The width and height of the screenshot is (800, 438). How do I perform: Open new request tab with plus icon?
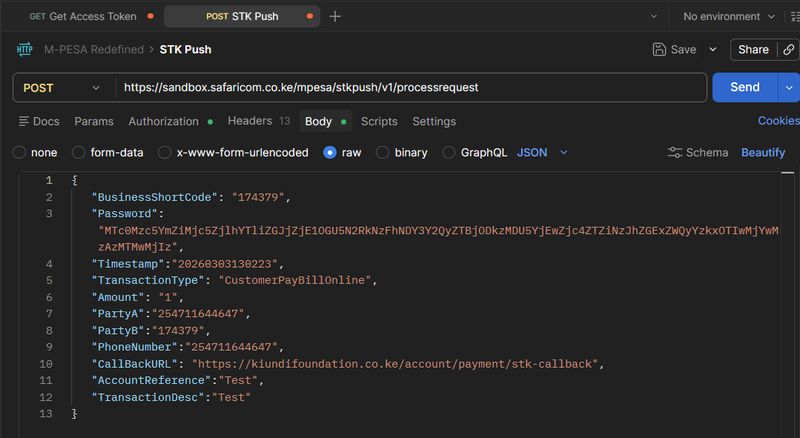335,16
